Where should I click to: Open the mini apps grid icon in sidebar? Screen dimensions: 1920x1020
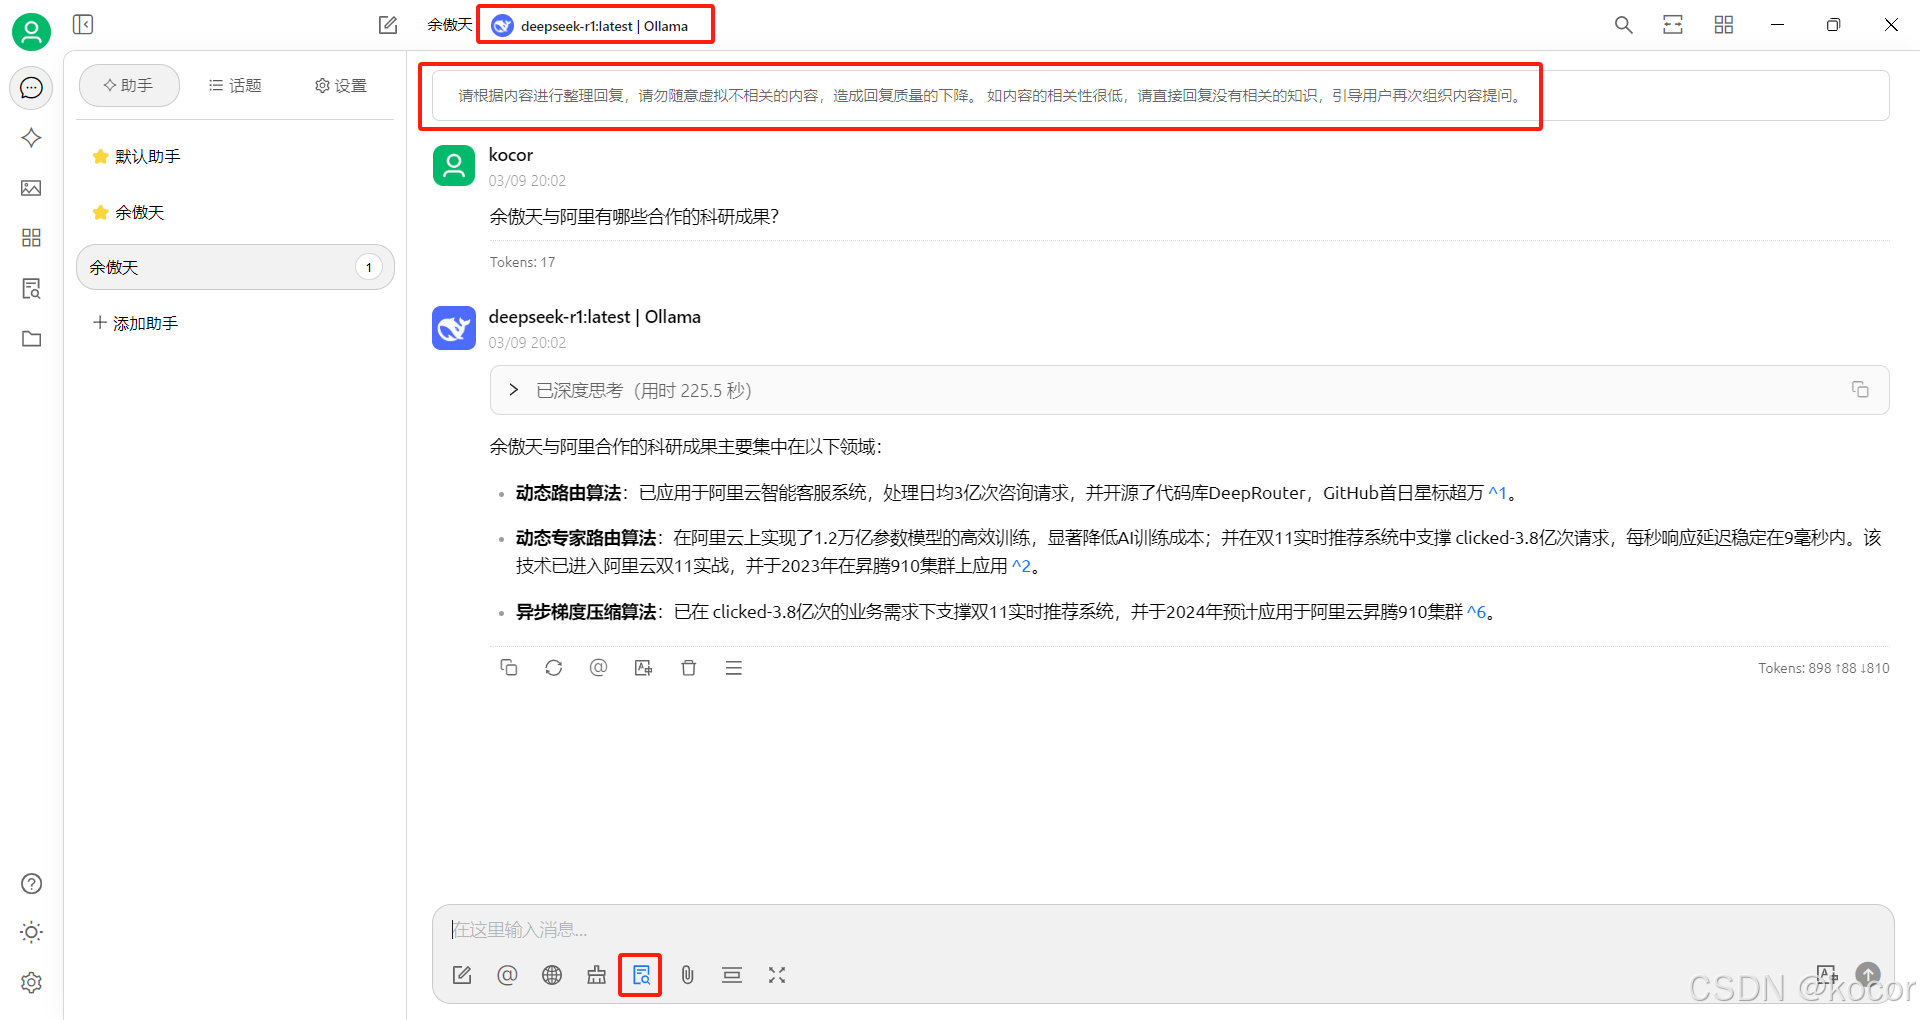click(31, 238)
